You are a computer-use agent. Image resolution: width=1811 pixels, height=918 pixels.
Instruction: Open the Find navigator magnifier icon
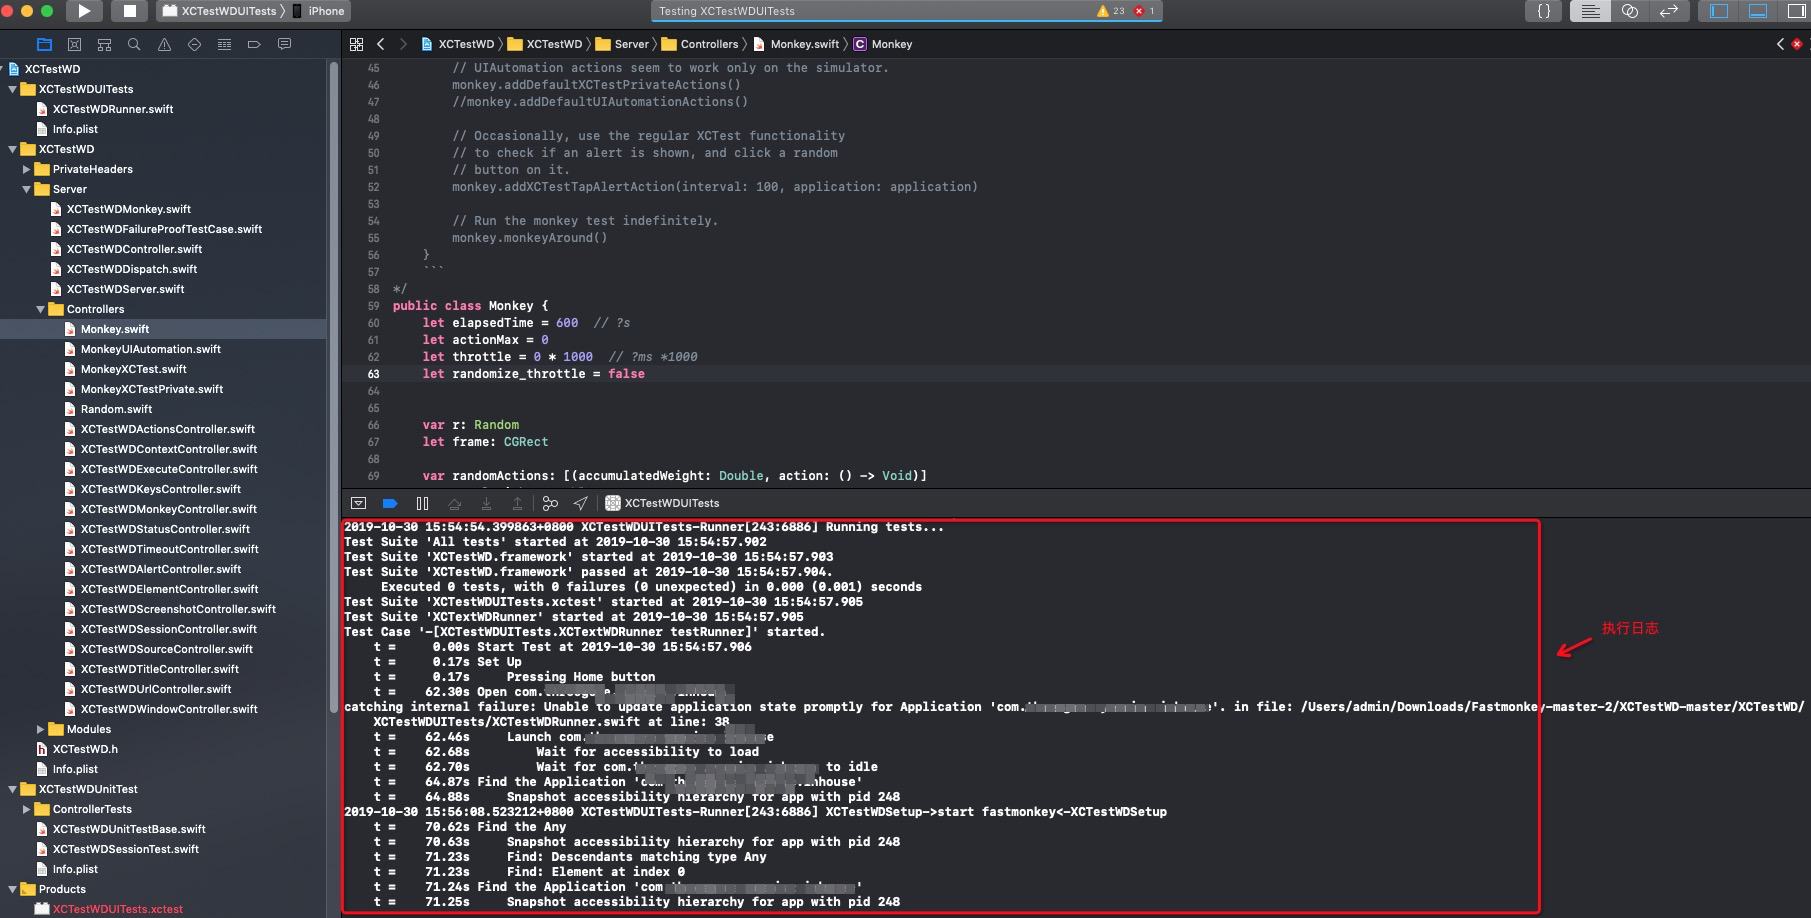coord(134,44)
